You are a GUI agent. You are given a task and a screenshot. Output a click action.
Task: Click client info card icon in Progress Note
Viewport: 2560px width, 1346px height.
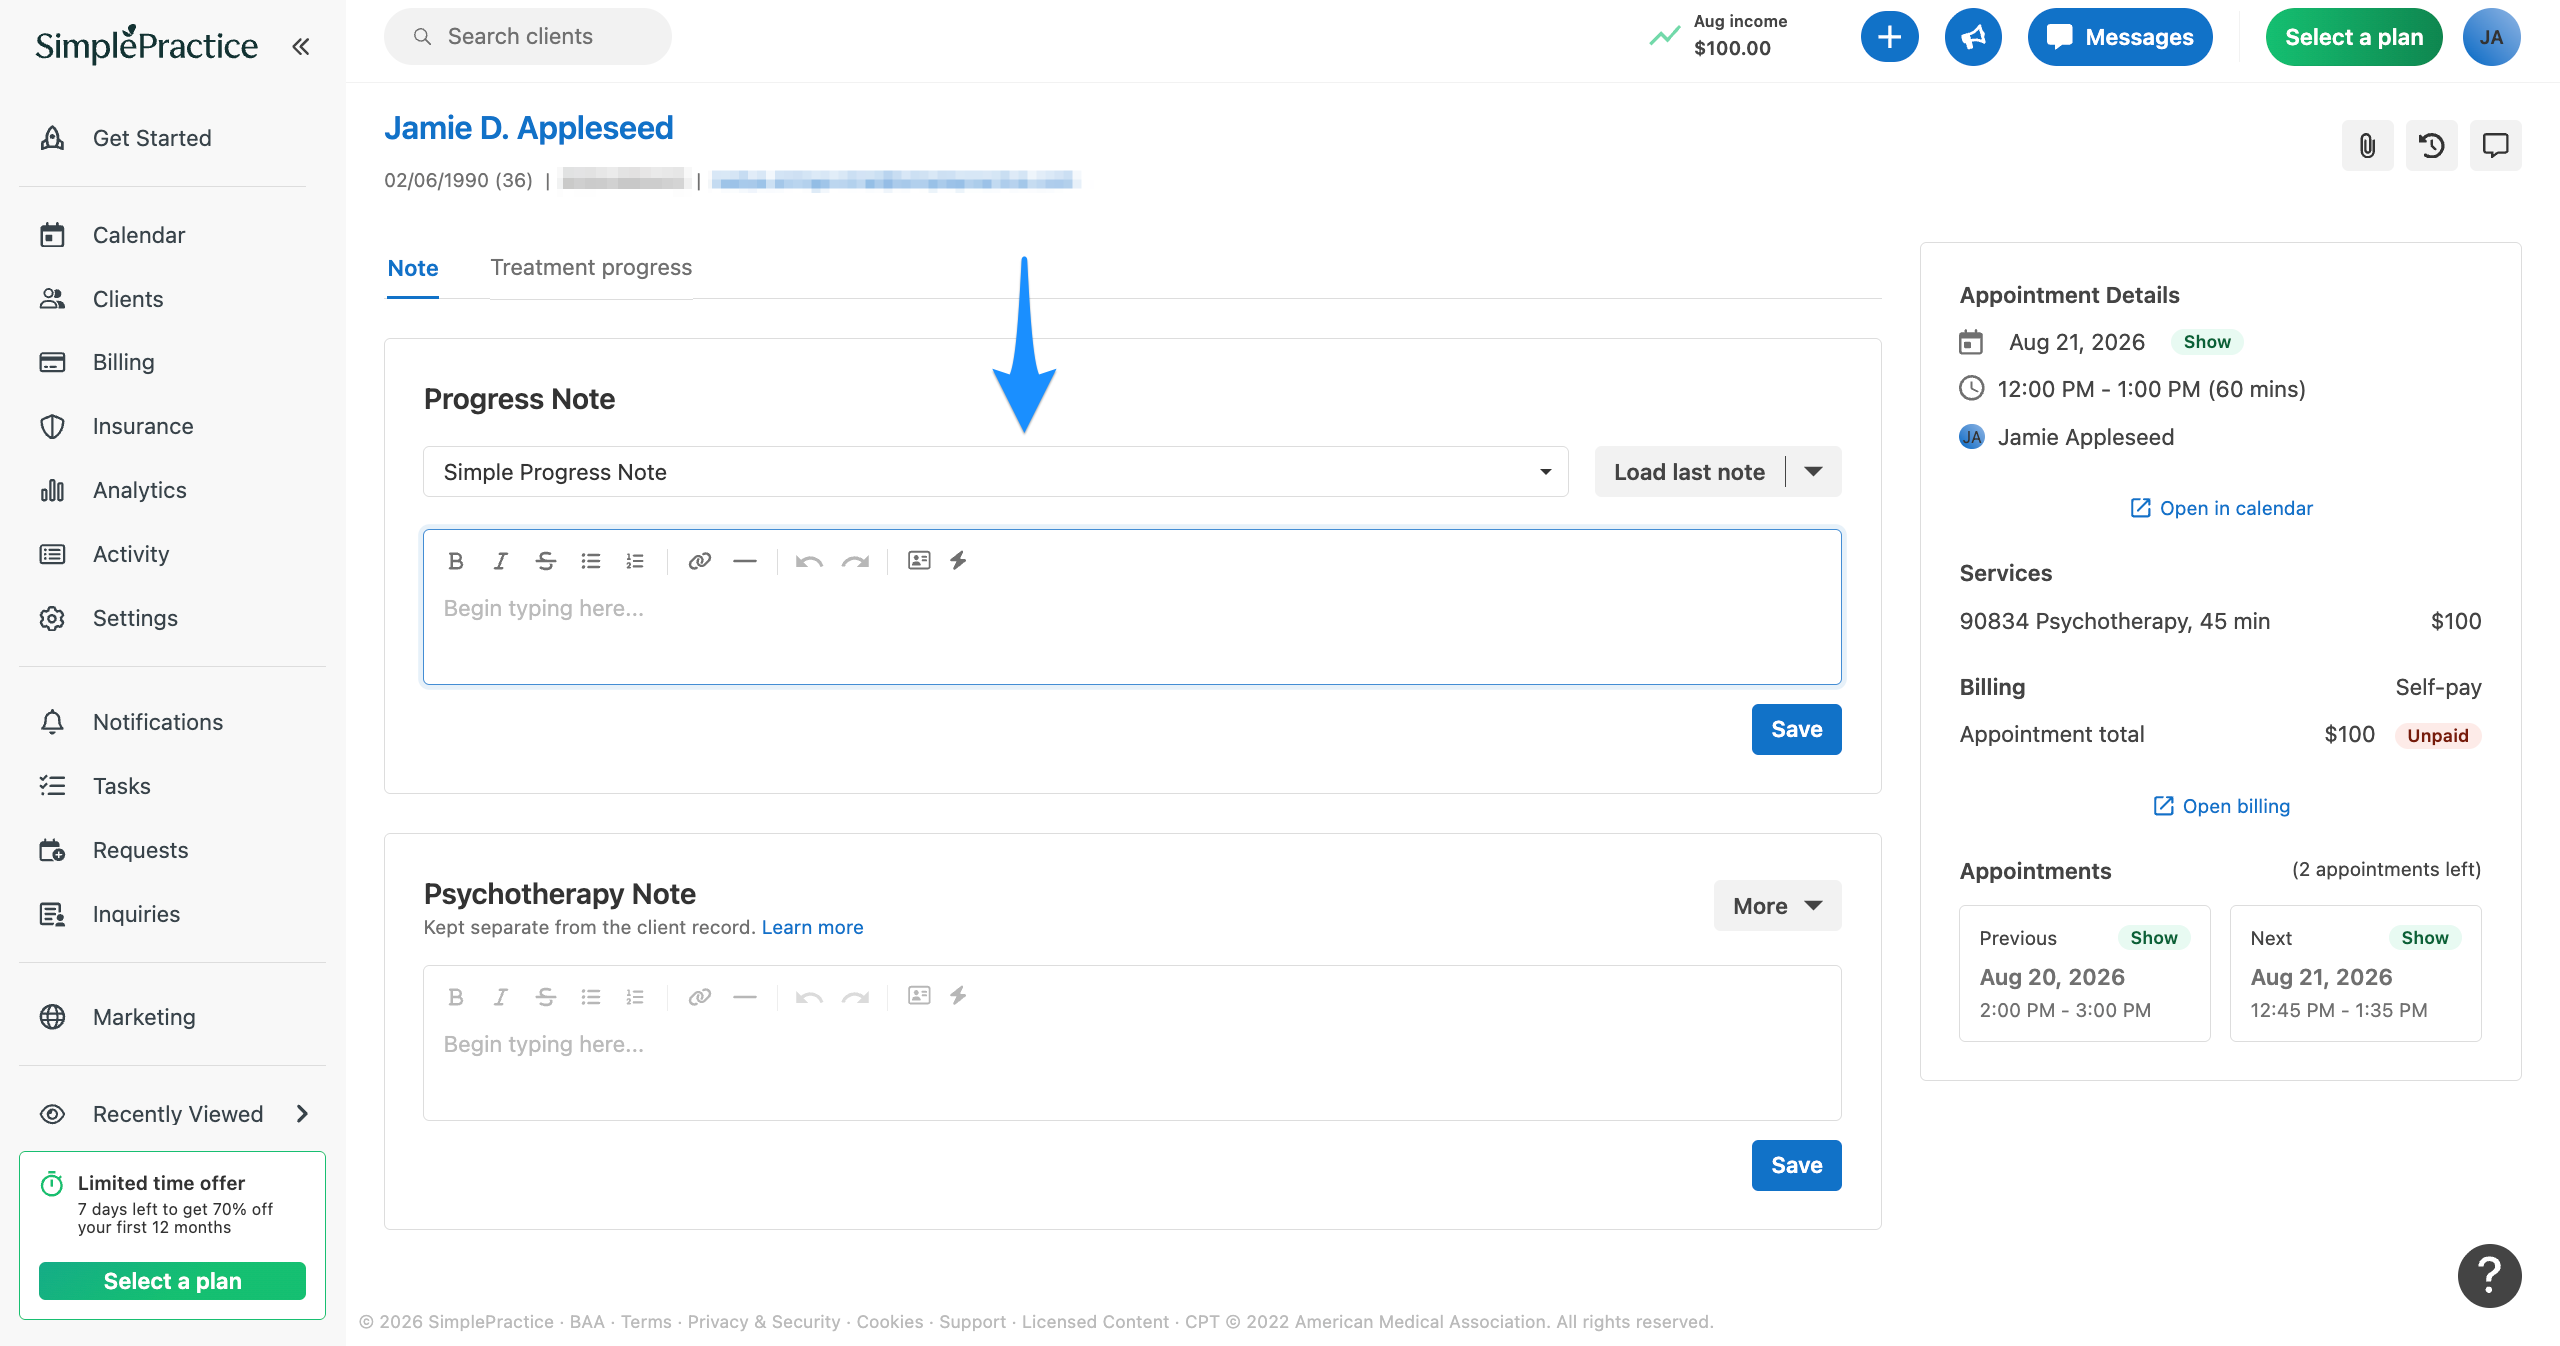pyautogui.click(x=919, y=560)
